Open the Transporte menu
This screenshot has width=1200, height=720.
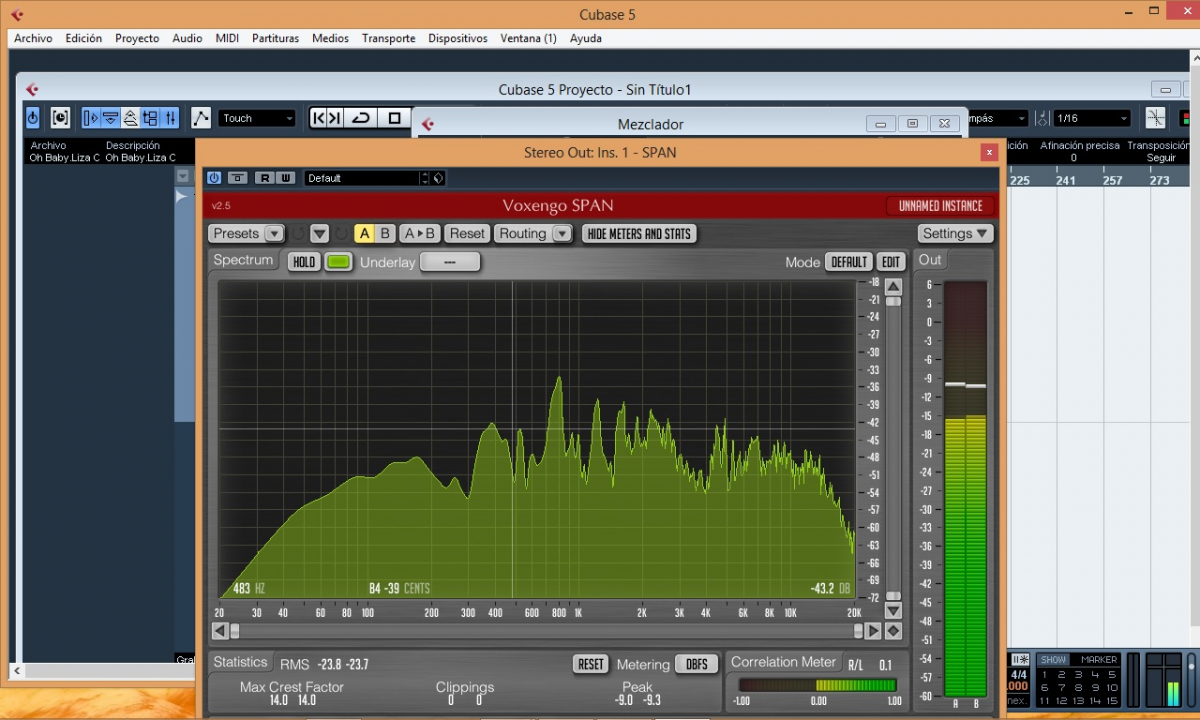tap(388, 38)
